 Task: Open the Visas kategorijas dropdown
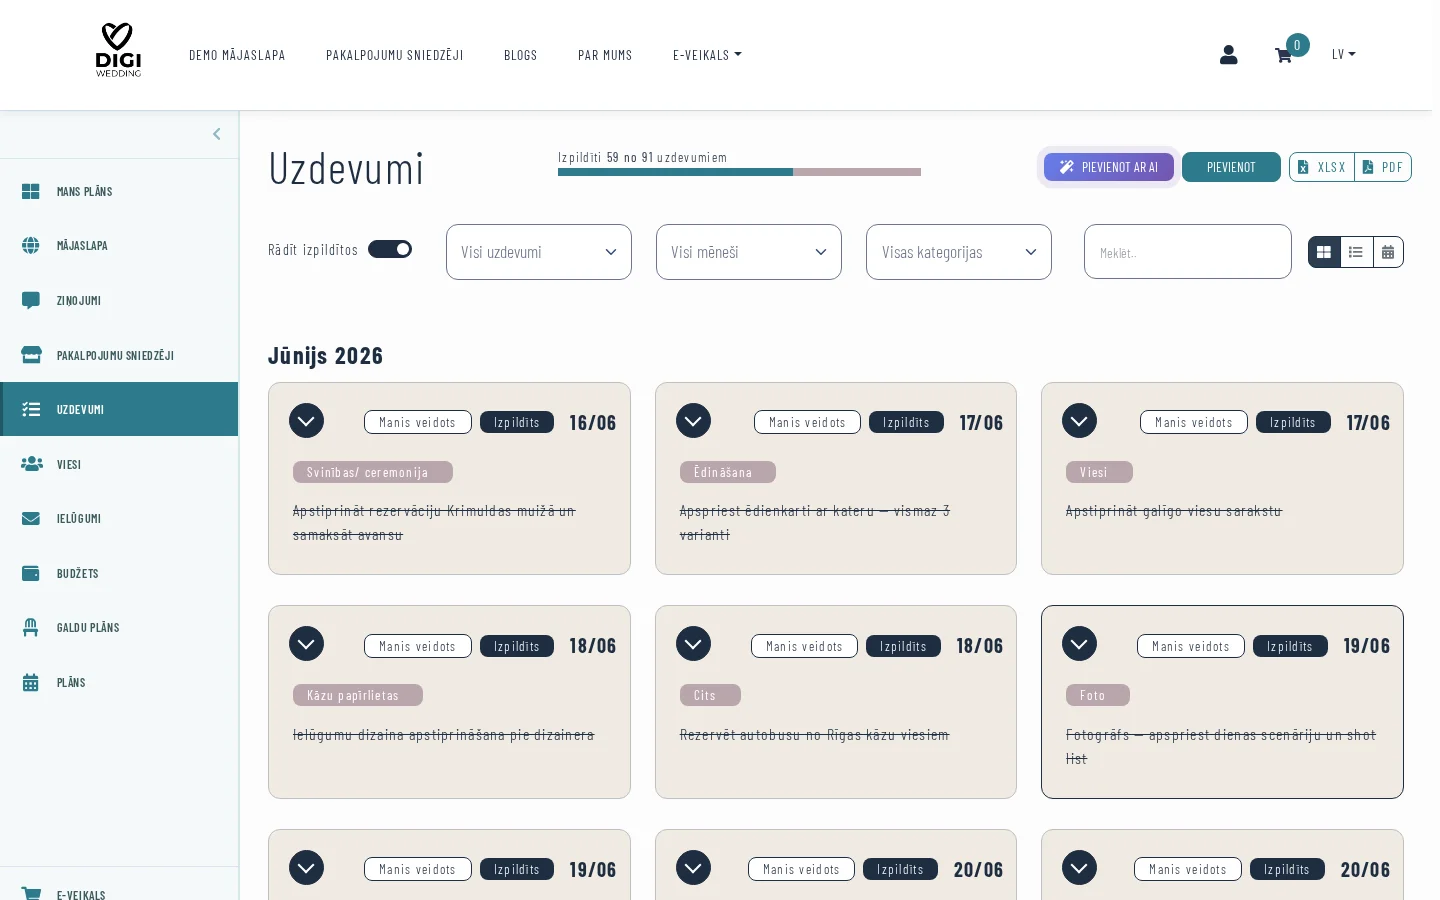(x=958, y=252)
